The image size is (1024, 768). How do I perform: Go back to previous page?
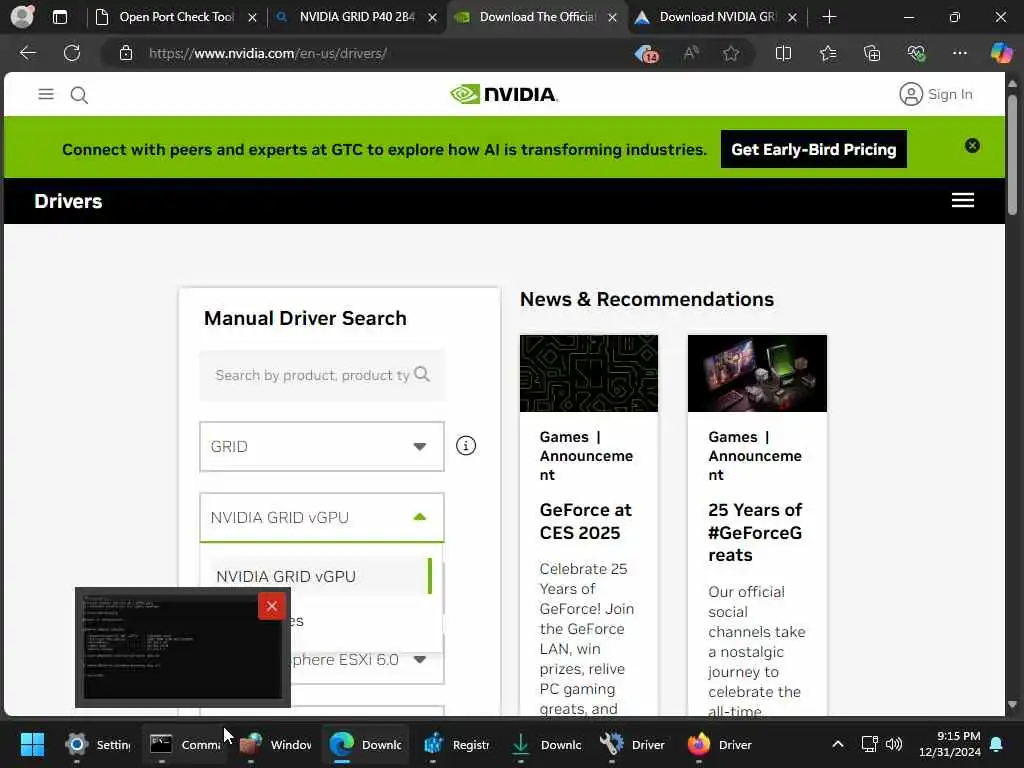coord(27,53)
